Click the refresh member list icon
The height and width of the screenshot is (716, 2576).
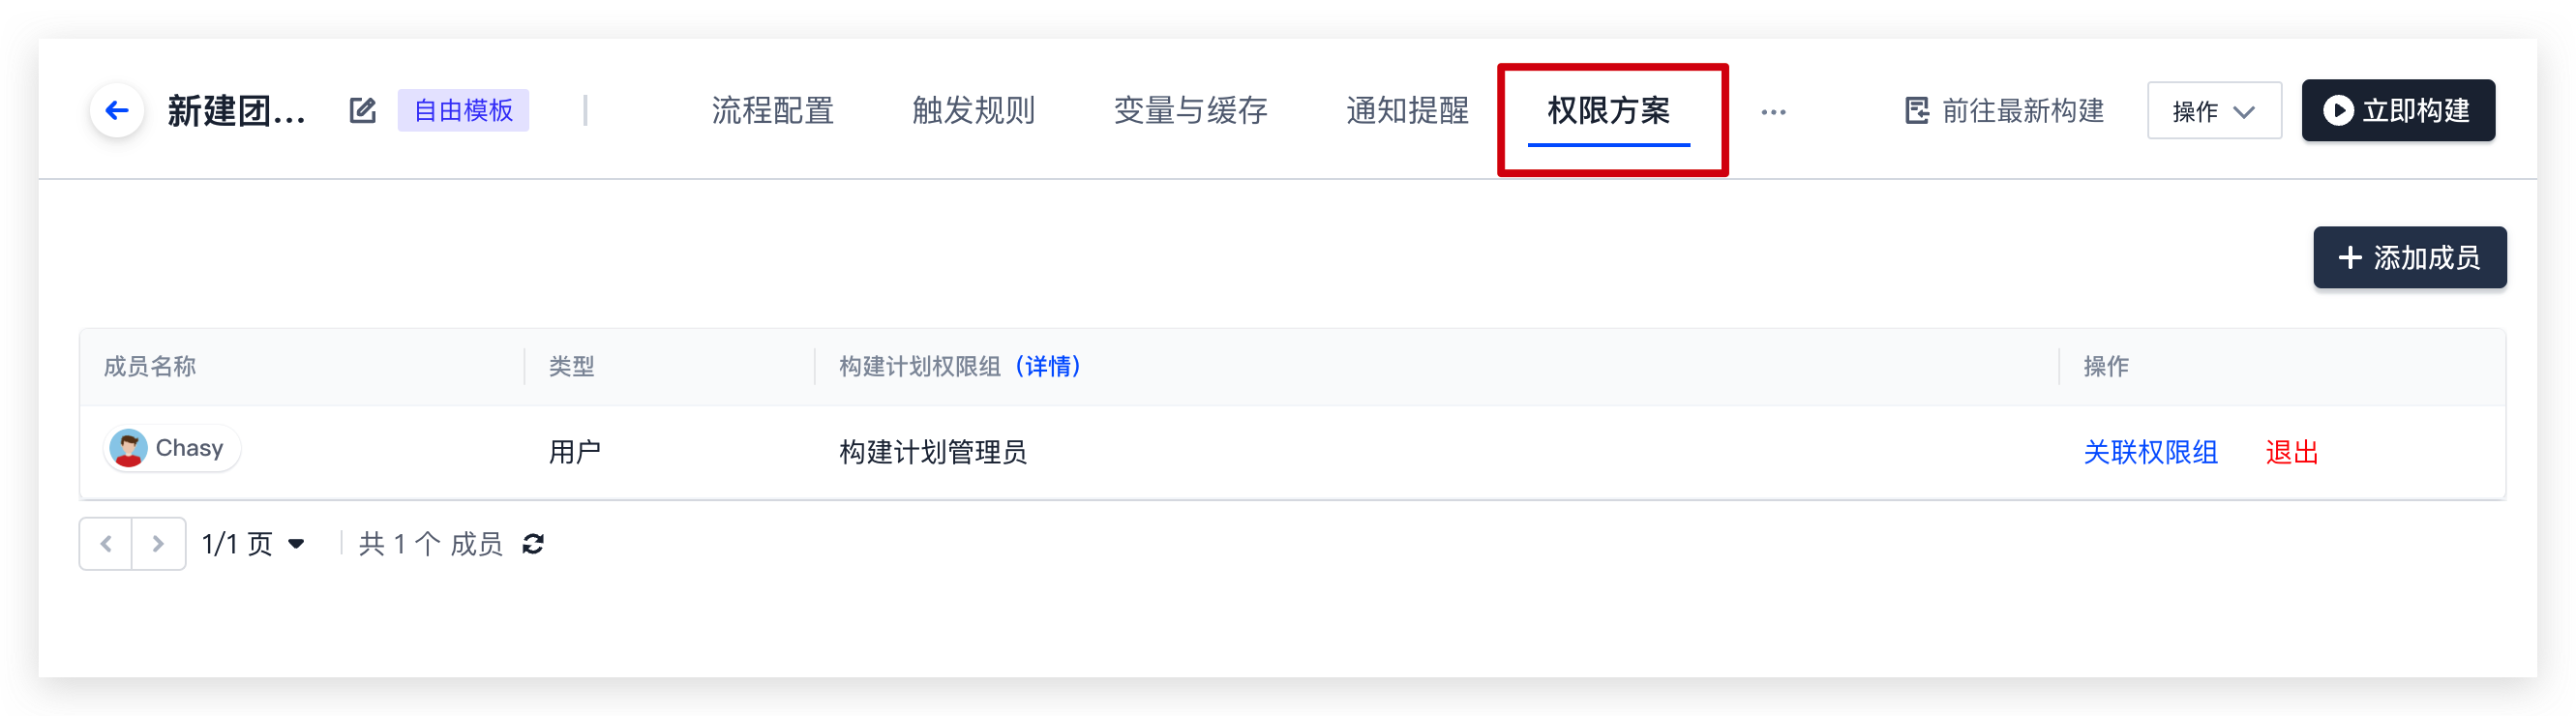[533, 544]
